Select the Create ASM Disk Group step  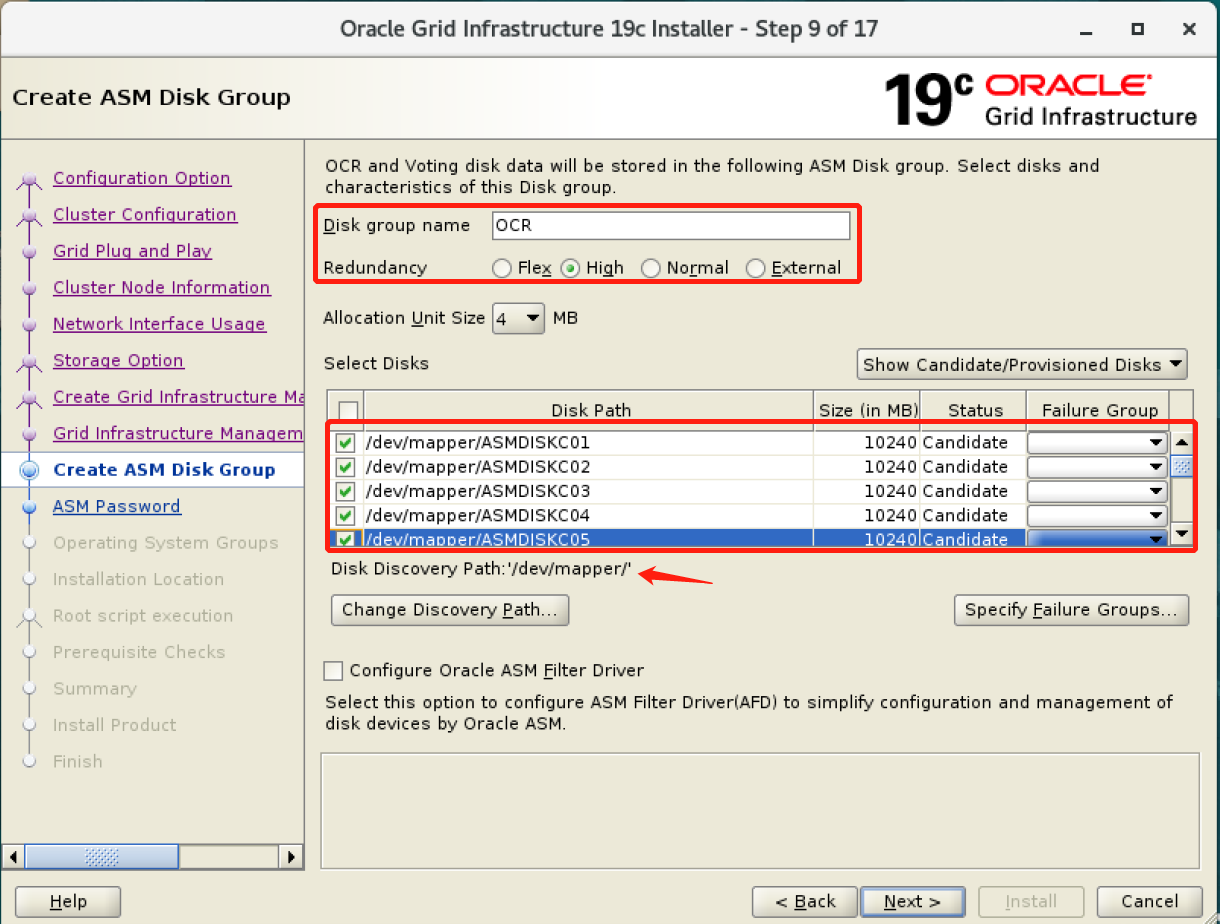tap(164, 470)
